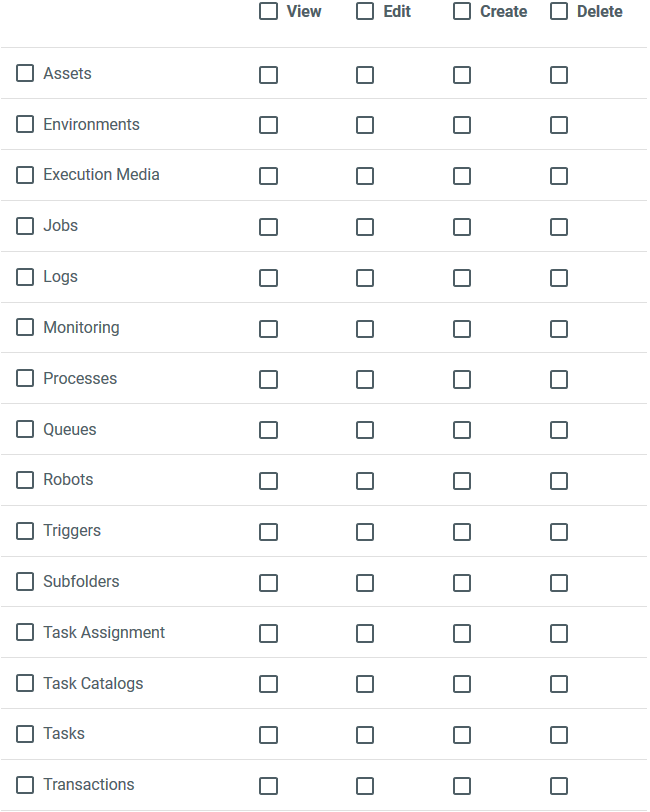
Task: Tick Create permission for Jobs
Action: coord(462,227)
